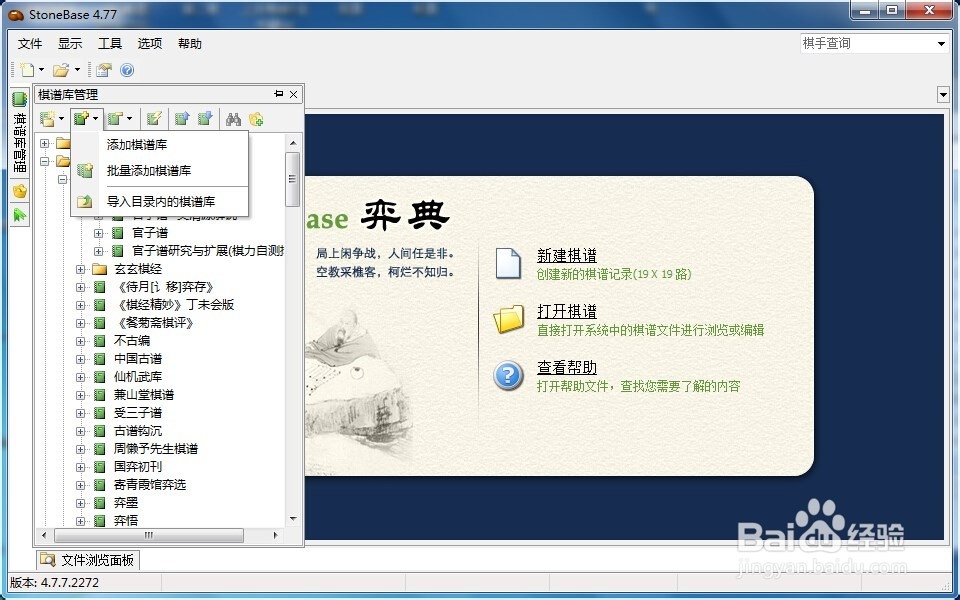Click the new category folder icon in the library toolbar
Image resolution: width=960 pixels, height=600 pixels.
[x=48, y=118]
